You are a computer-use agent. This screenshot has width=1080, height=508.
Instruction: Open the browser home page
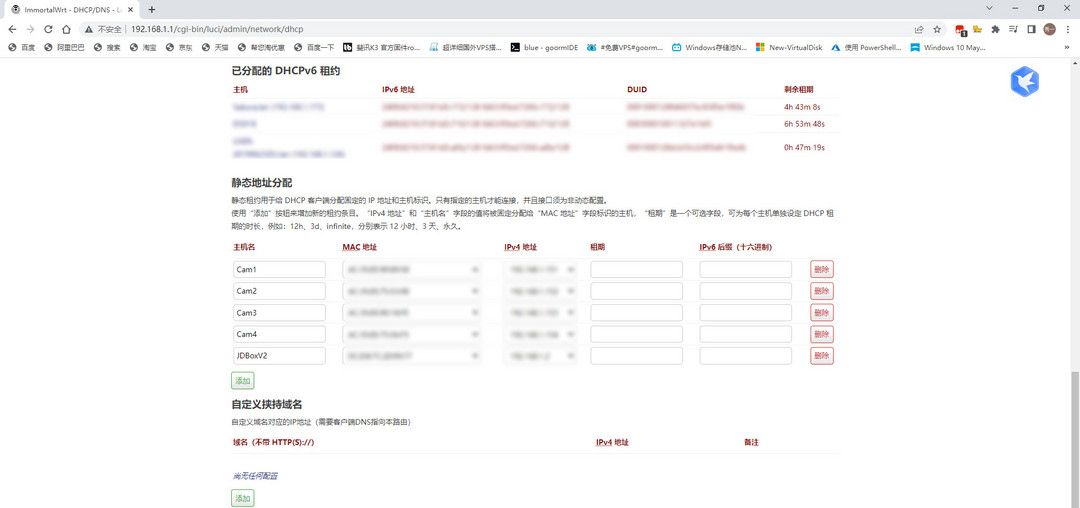tap(66, 30)
